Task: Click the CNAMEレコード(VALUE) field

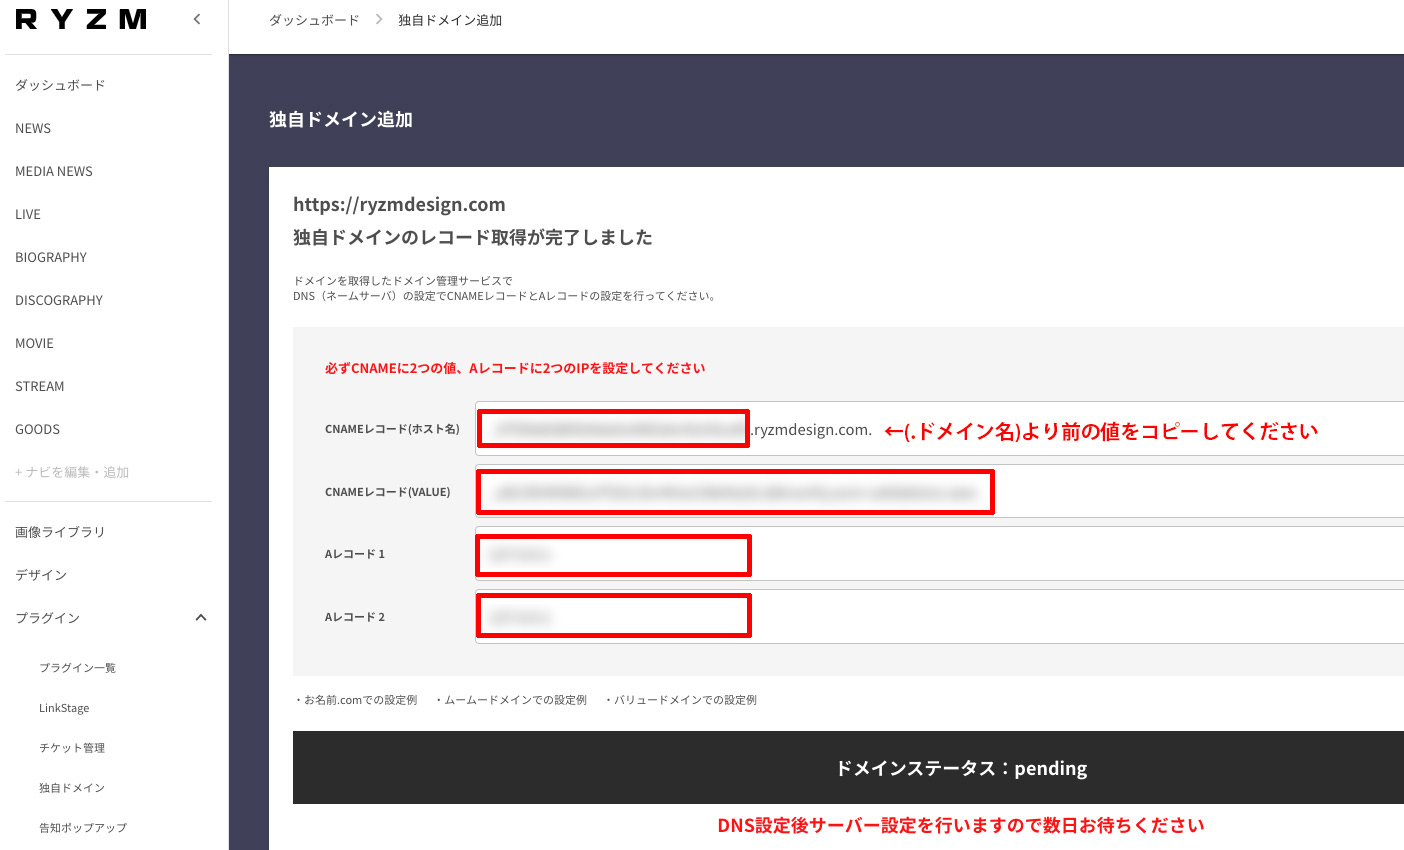Action: click(x=939, y=492)
